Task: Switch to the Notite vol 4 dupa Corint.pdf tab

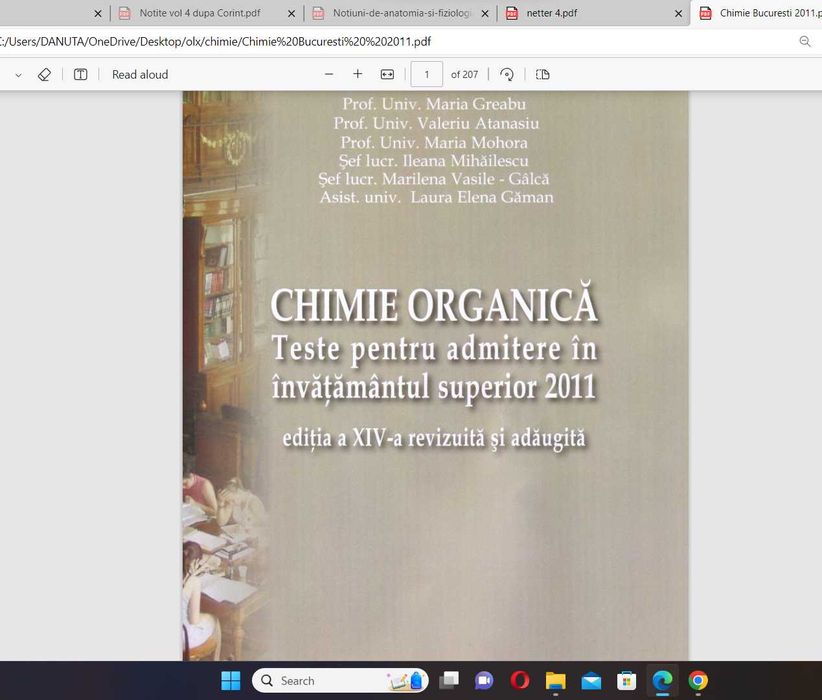Action: coord(199,13)
